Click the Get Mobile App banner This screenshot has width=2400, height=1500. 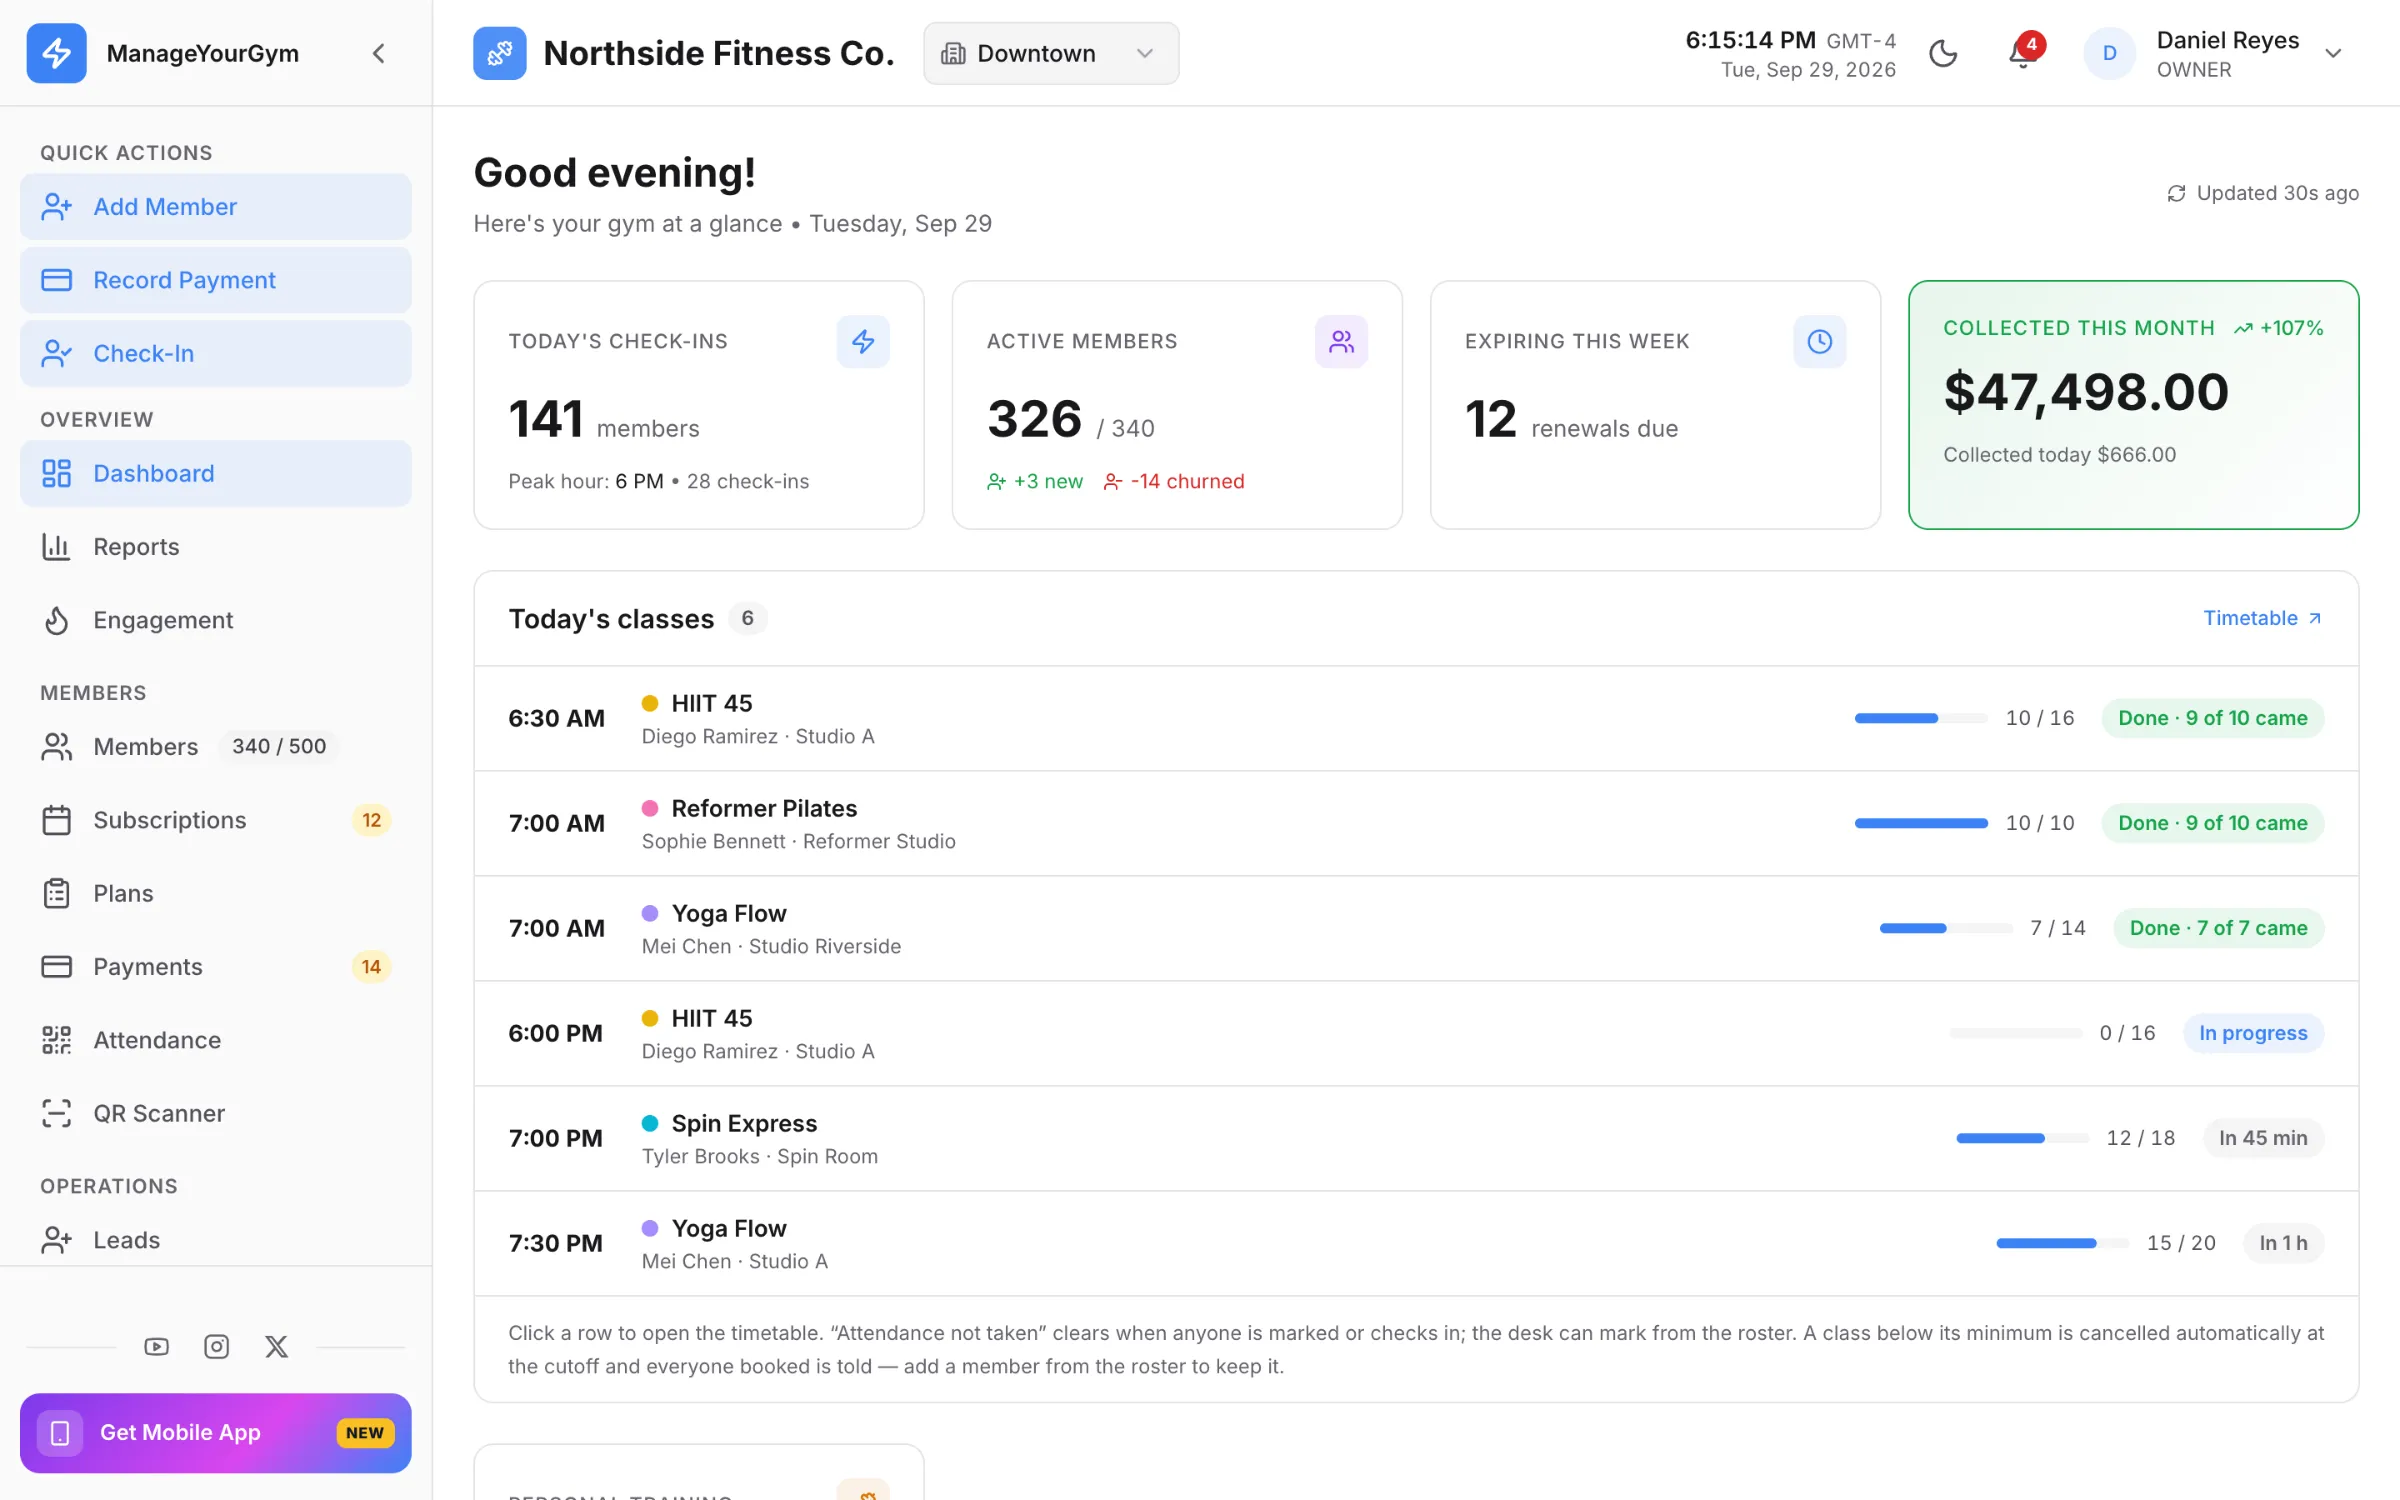coord(216,1433)
